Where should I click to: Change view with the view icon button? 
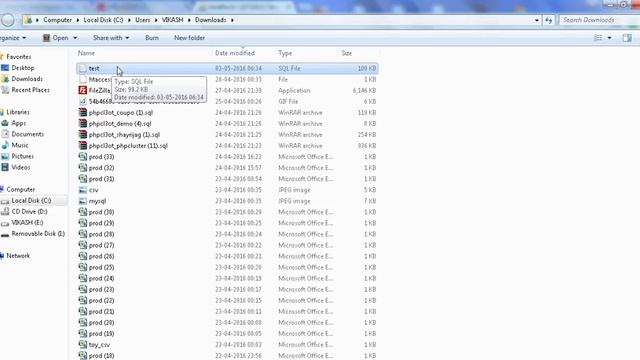[x=598, y=38]
